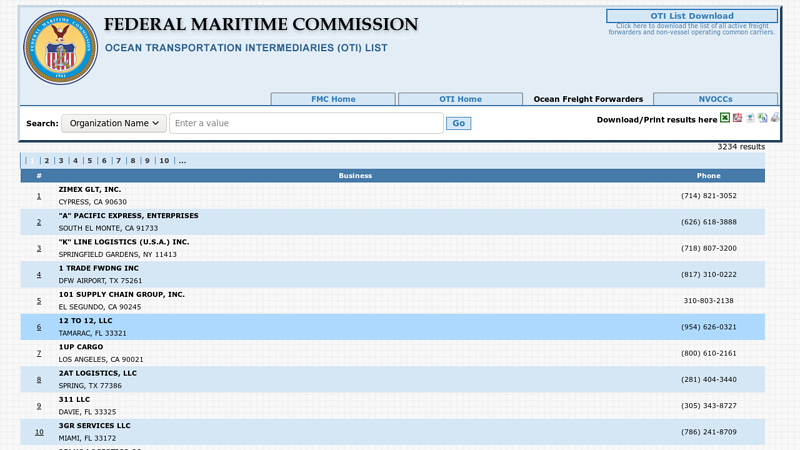Switch to the FMC Home tab
The width and height of the screenshot is (800, 450).
tap(333, 99)
